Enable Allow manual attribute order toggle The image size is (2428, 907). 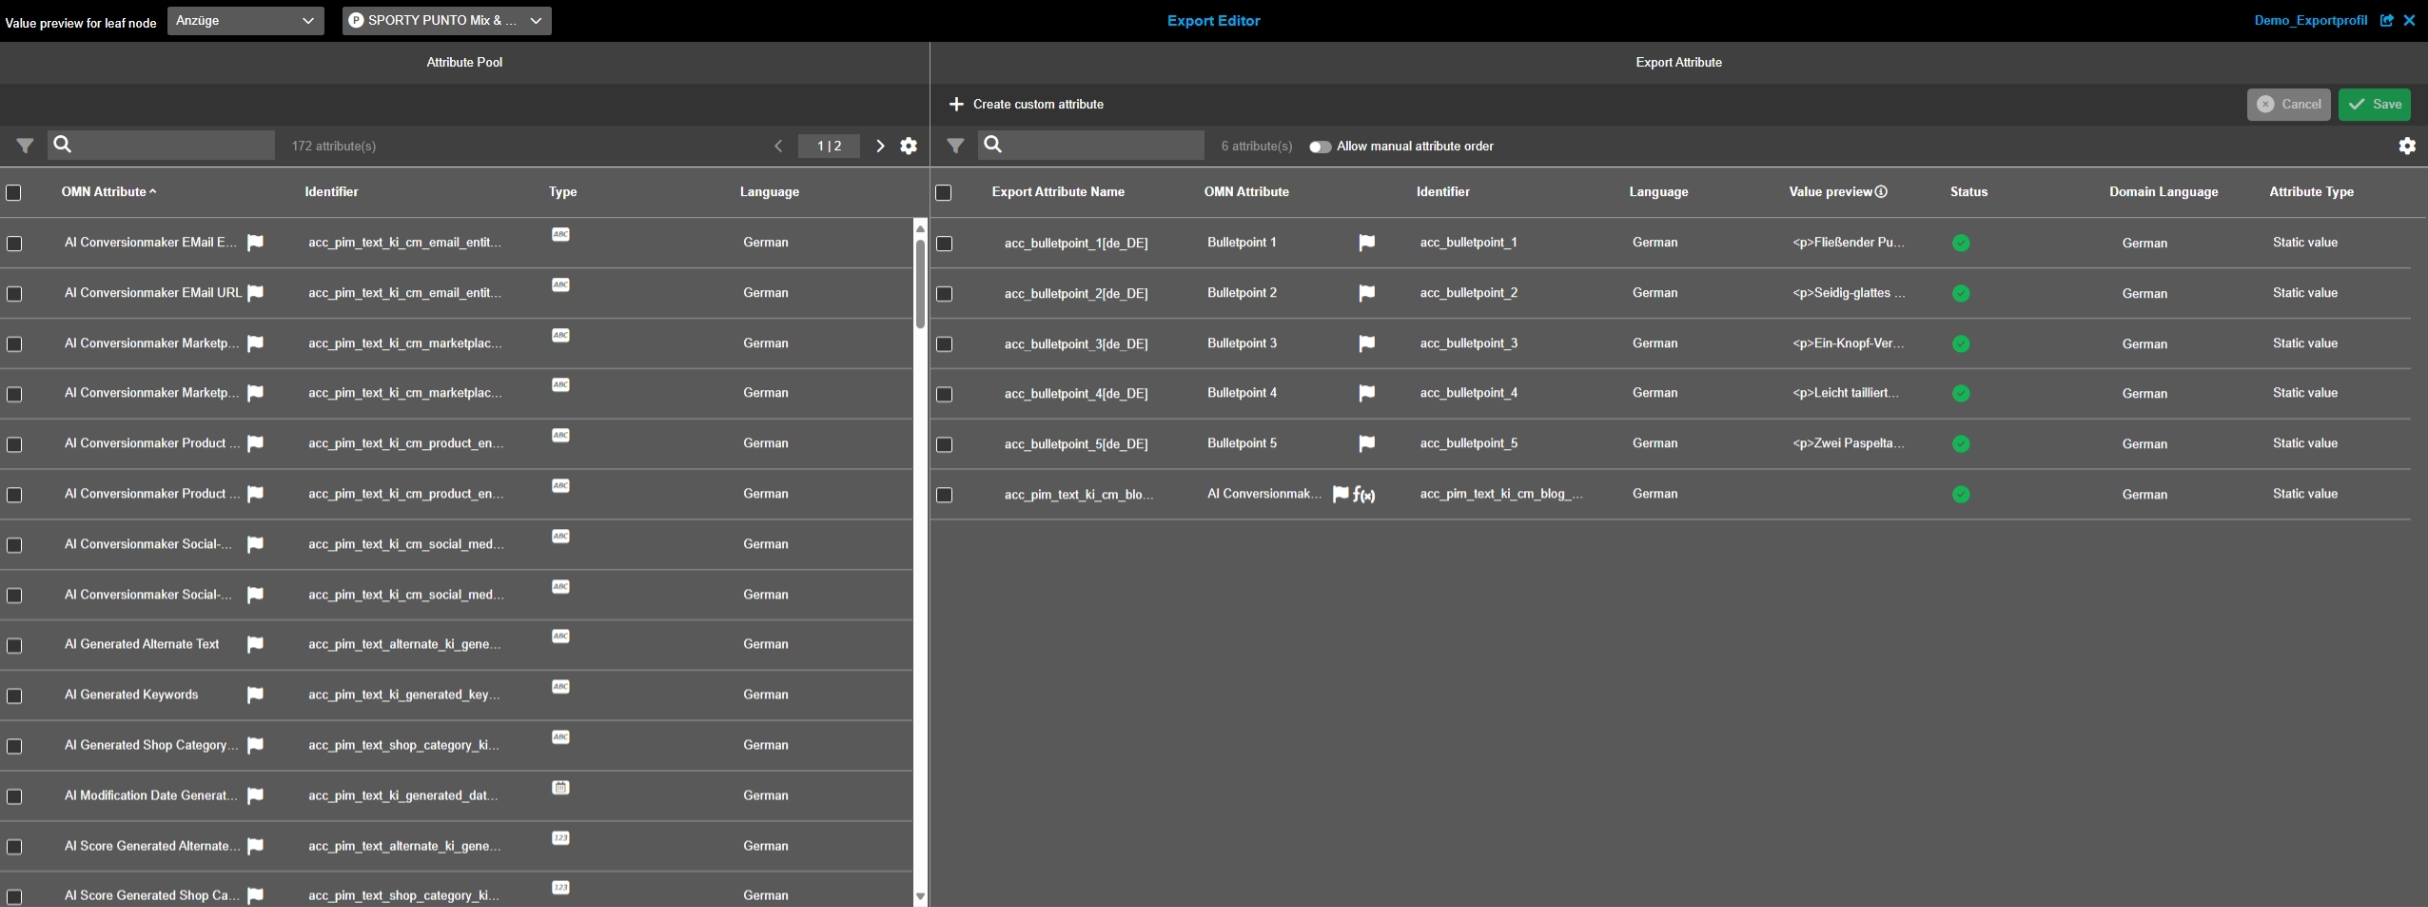(1320, 147)
